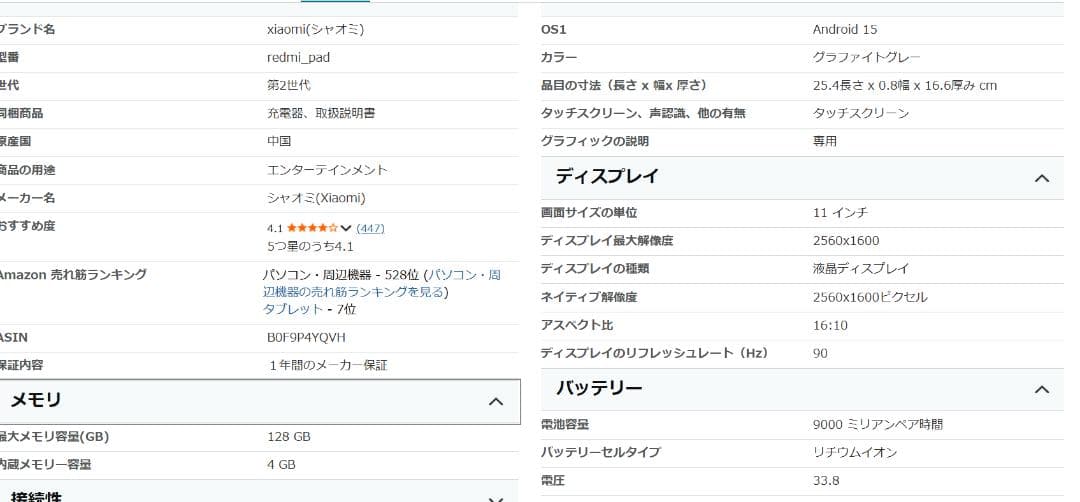
Task: Click the 4.1 rating number
Action: click(x=275, y=228)
